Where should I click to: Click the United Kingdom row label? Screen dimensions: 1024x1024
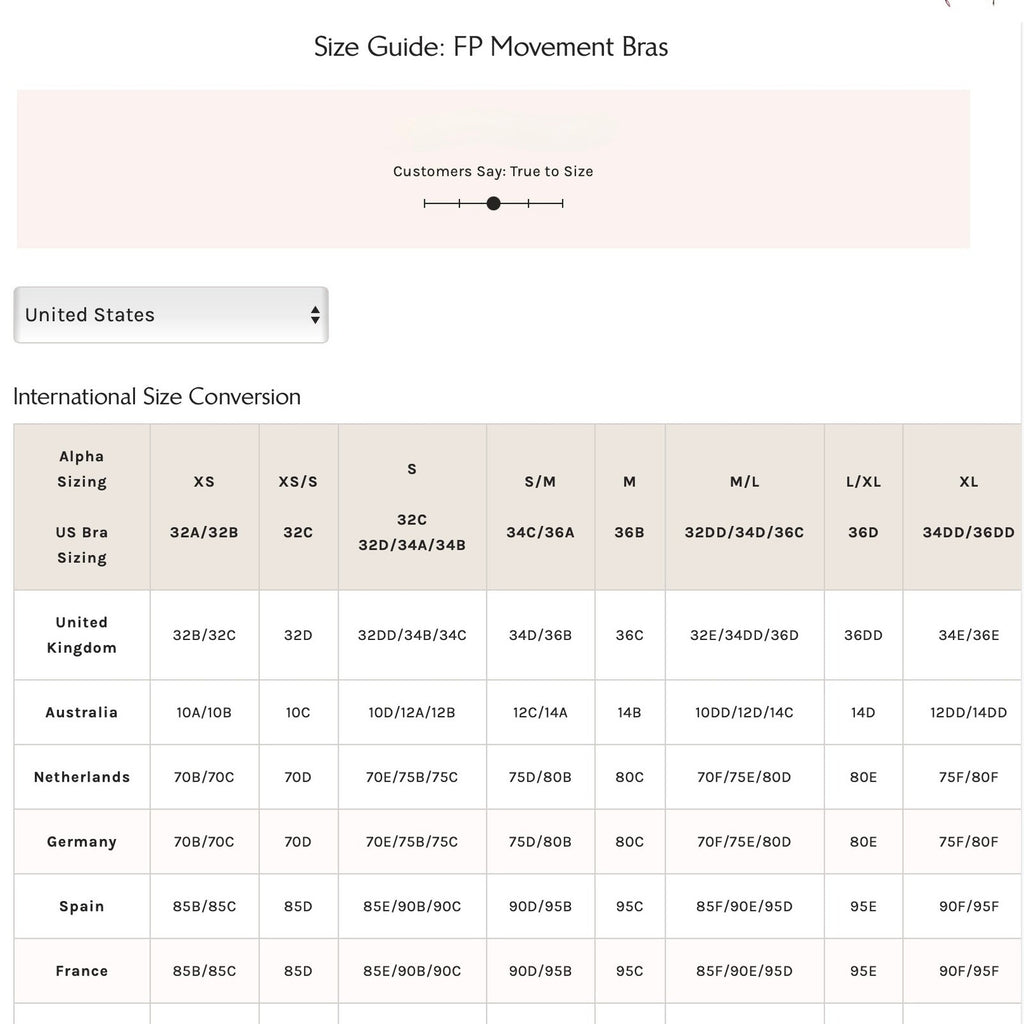82,635
